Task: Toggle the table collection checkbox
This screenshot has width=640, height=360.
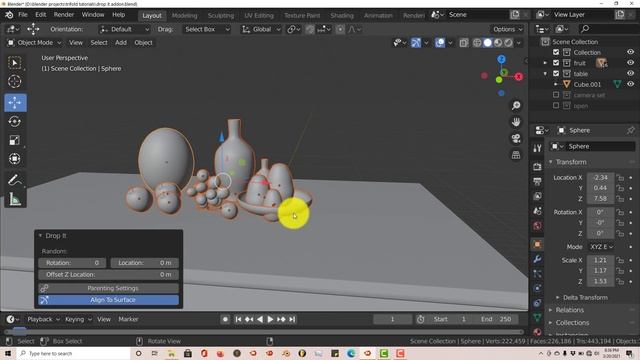Action: (556, 73)
